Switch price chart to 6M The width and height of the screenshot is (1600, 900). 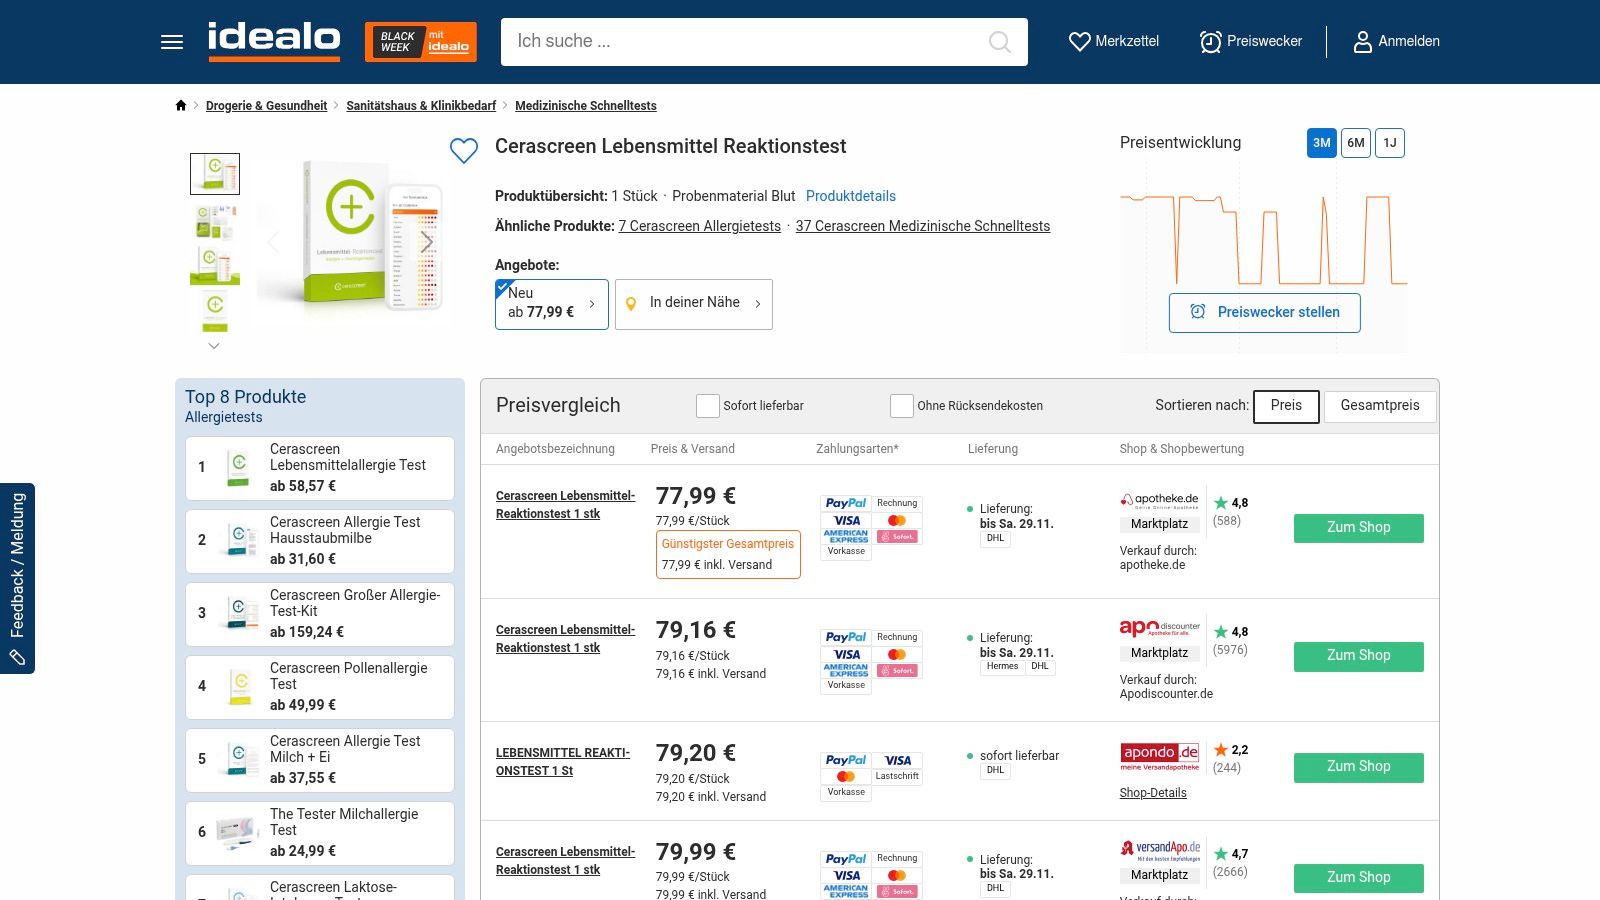point(1355,143)
